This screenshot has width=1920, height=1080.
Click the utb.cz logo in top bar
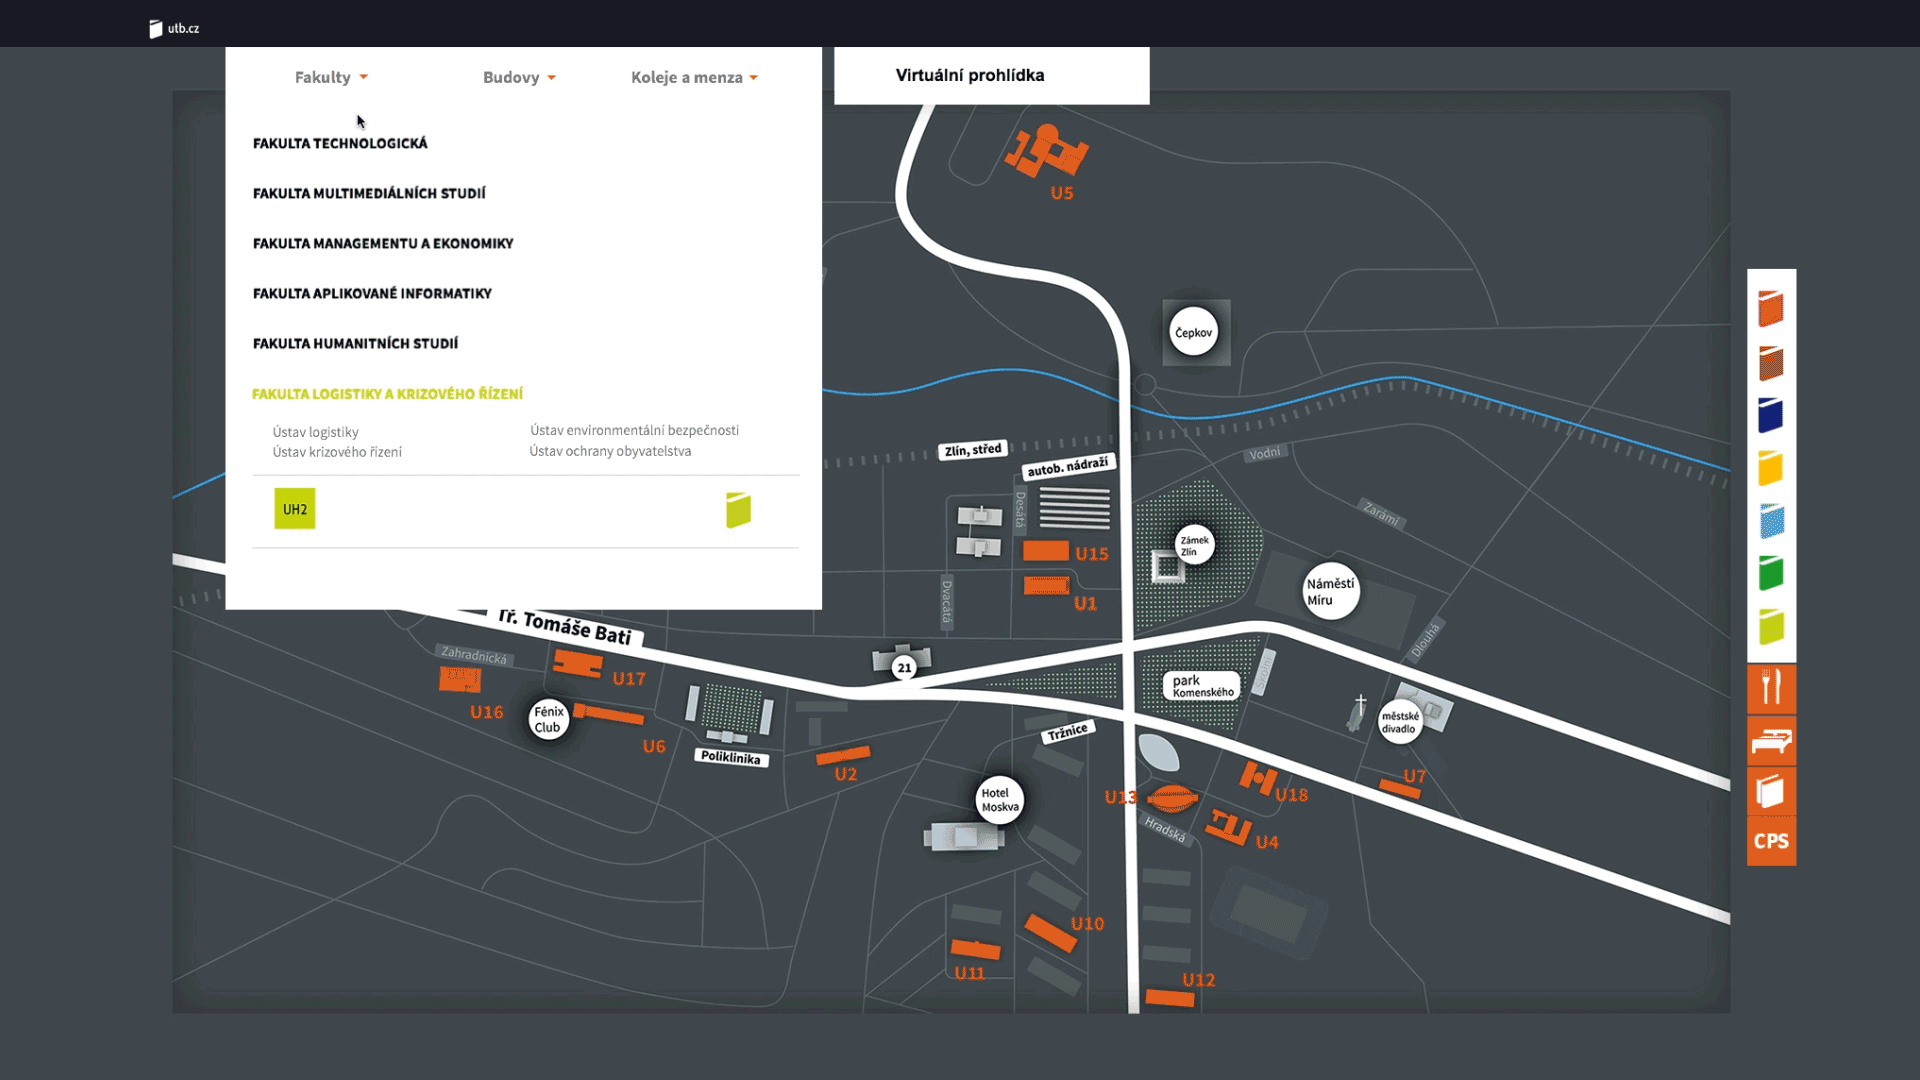point(175,28)
